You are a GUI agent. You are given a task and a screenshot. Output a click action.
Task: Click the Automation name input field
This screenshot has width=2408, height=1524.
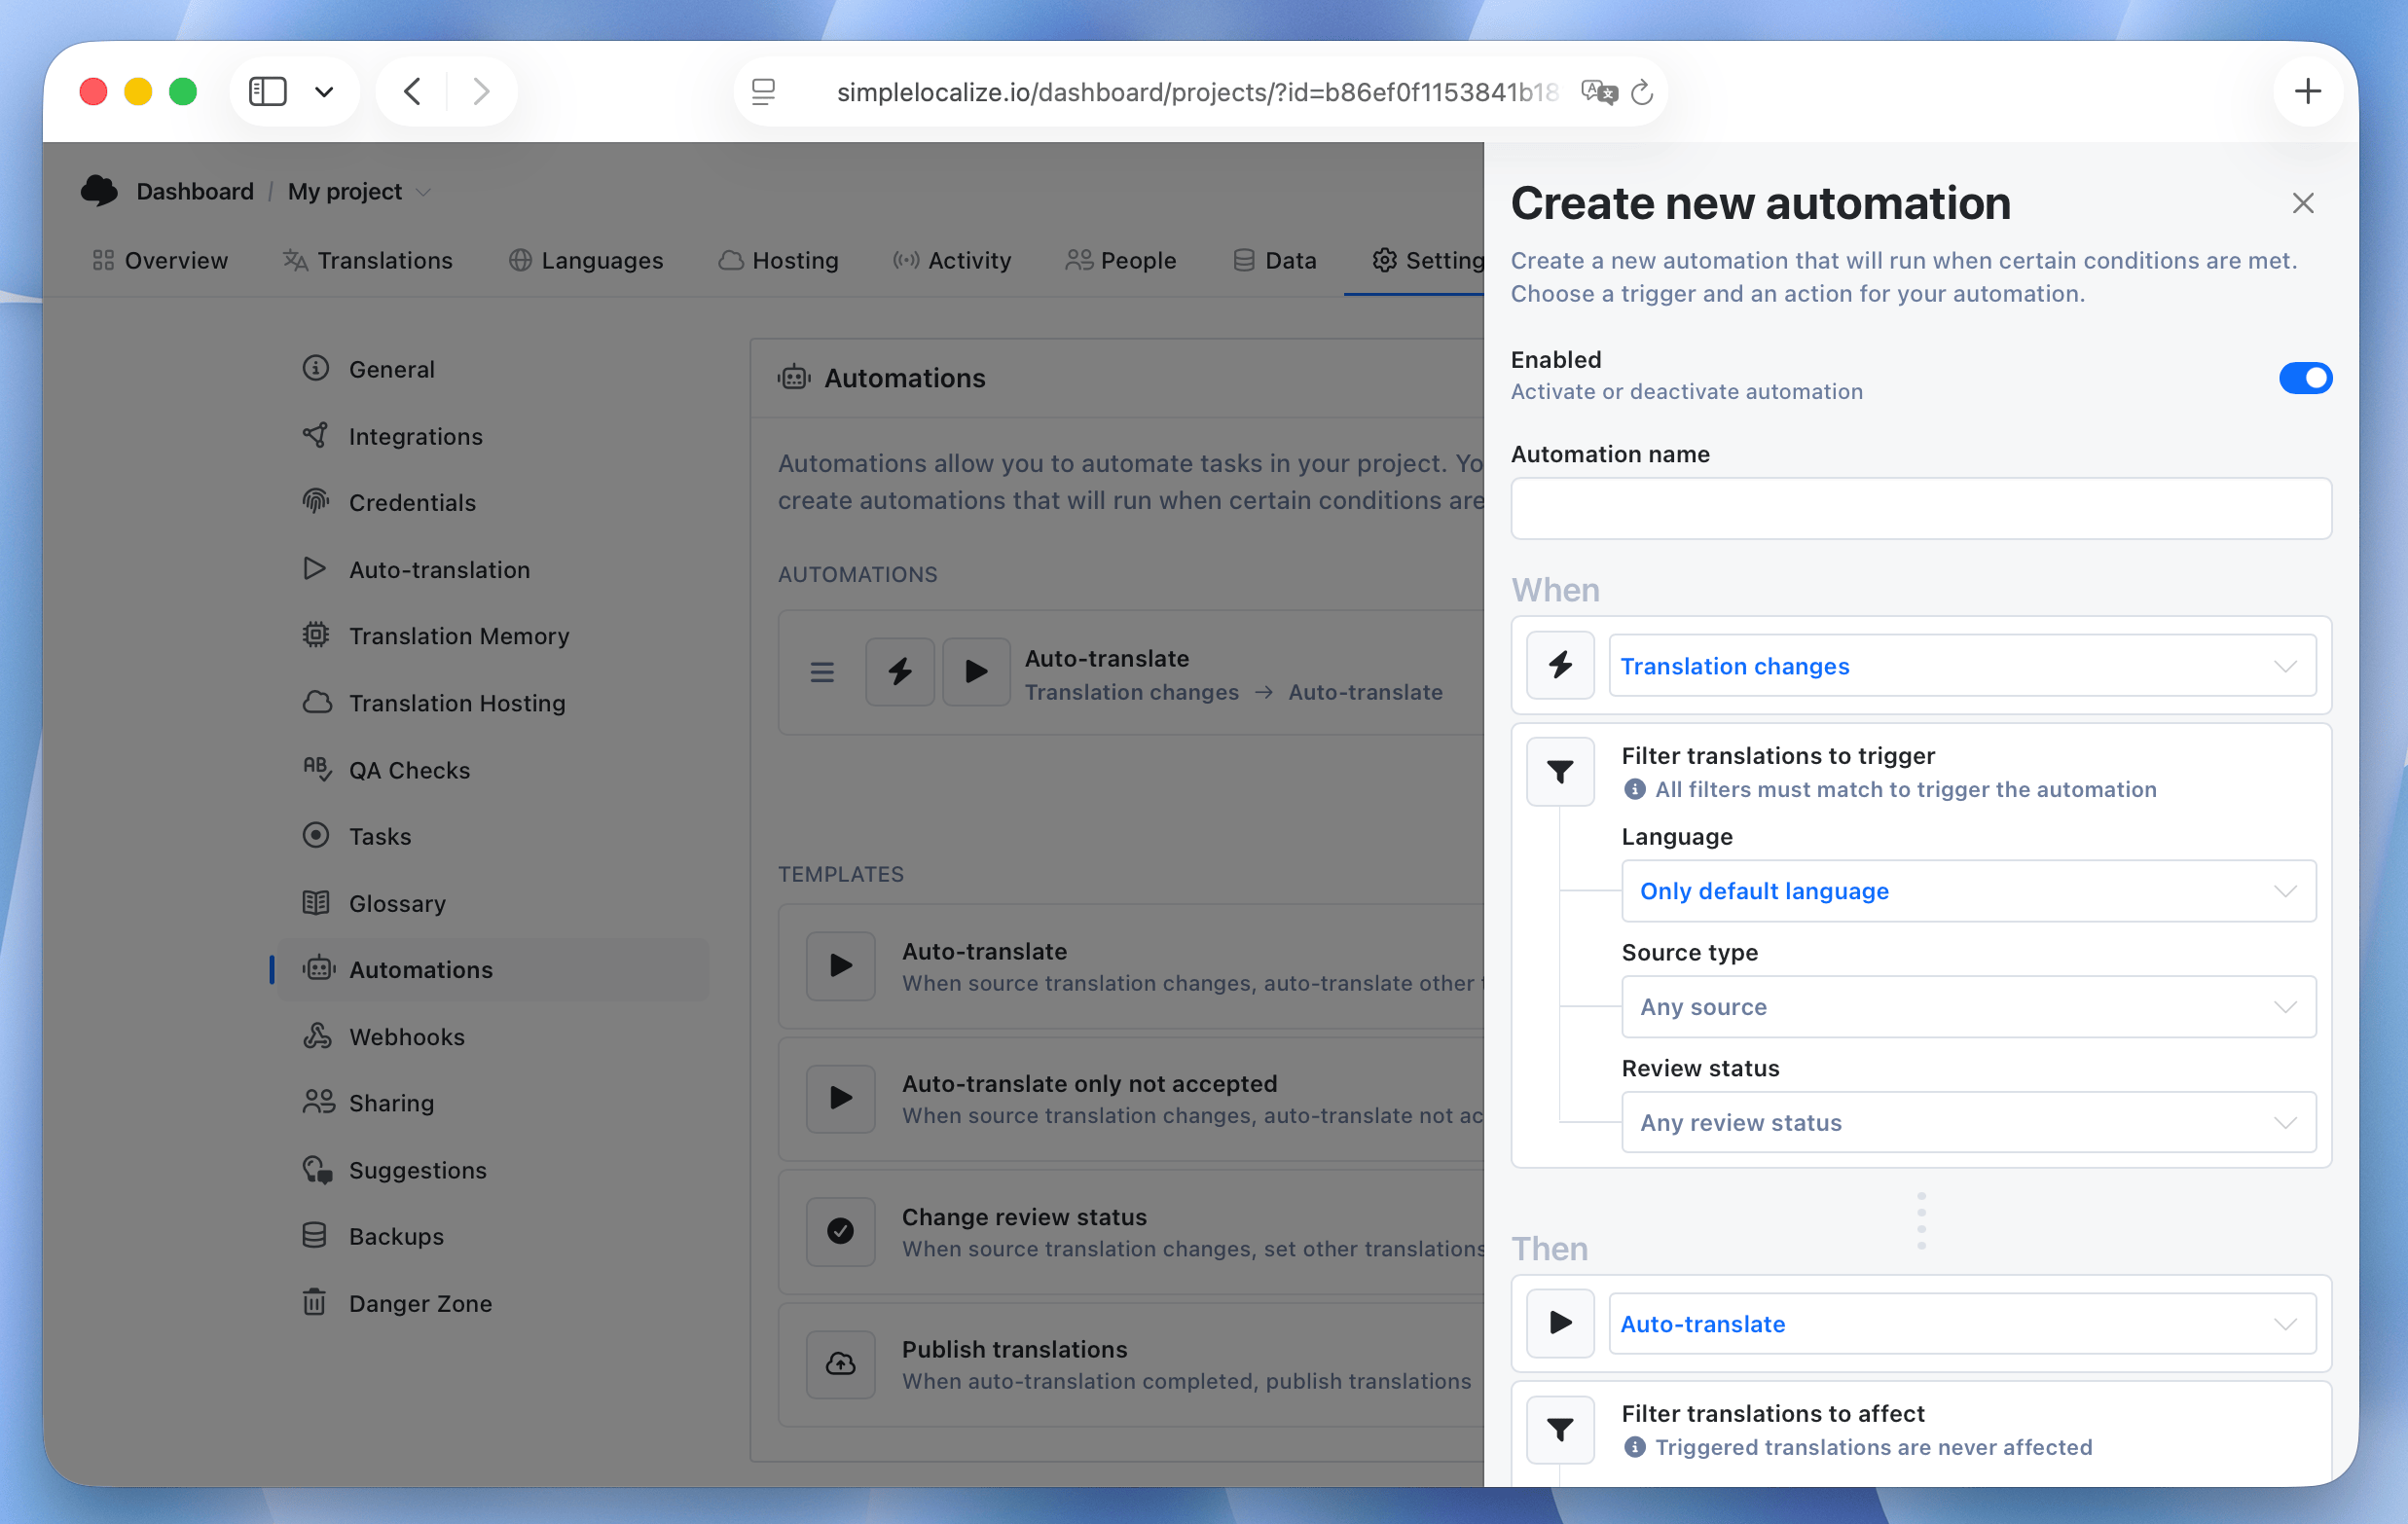(1920, 508)
